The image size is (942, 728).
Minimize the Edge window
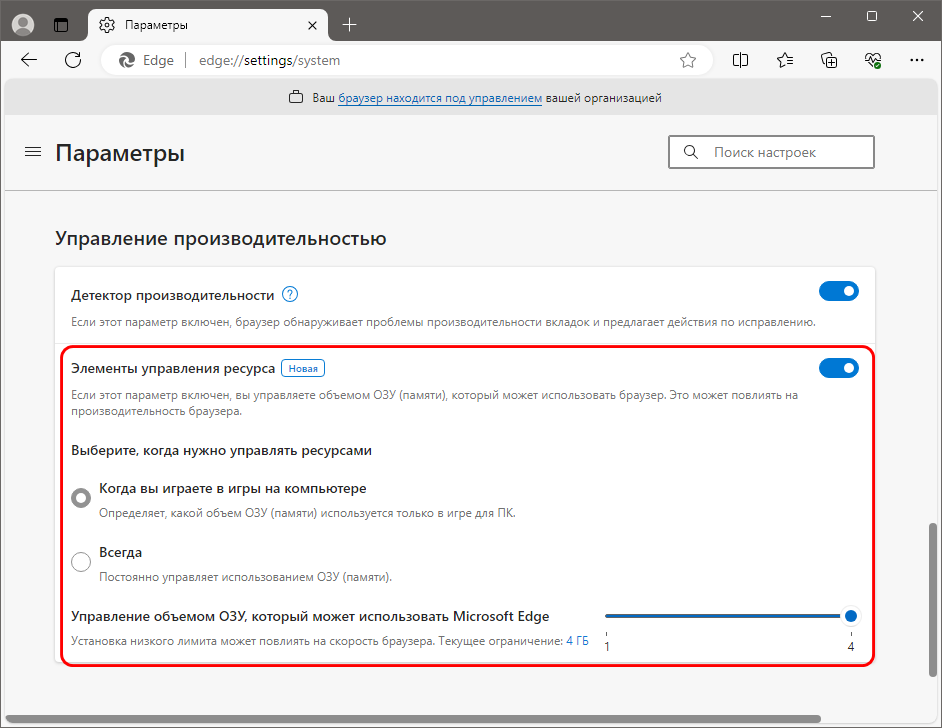pos(826,17)
